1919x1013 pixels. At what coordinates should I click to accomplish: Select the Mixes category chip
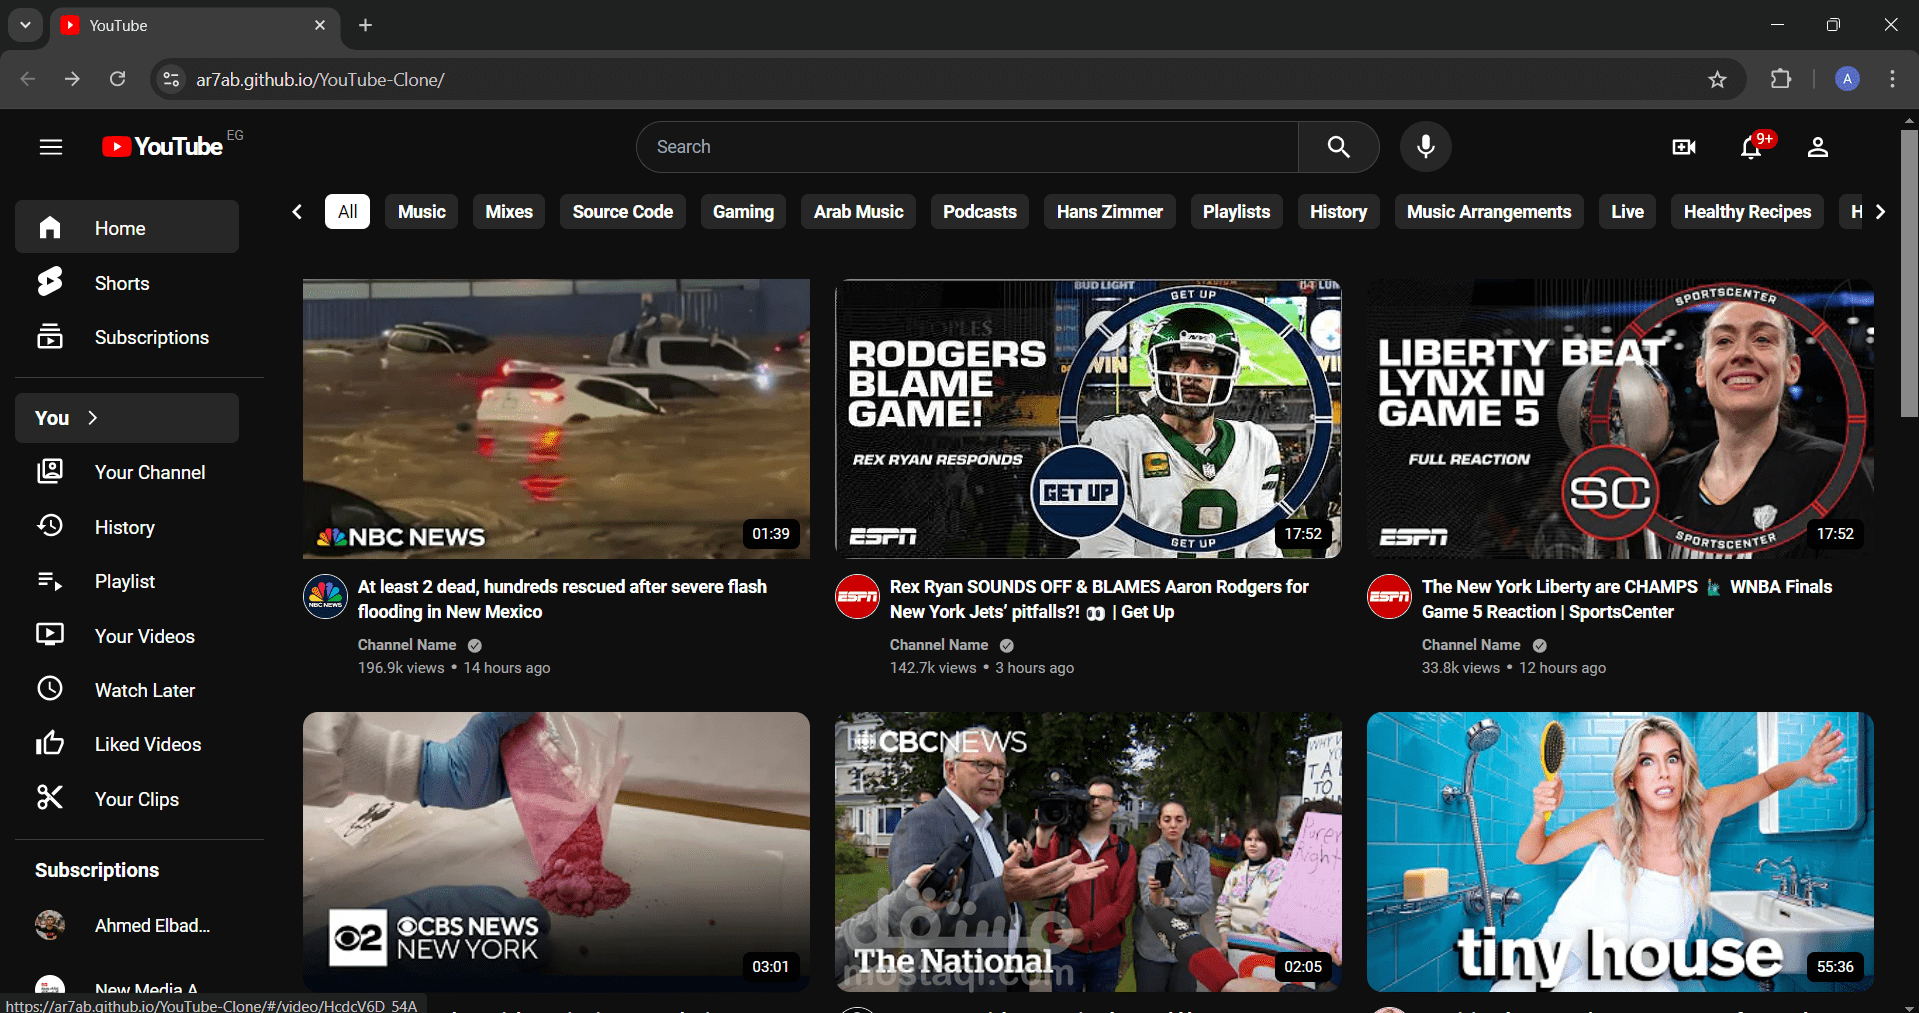pyautogui.click(x=509, y=211)
